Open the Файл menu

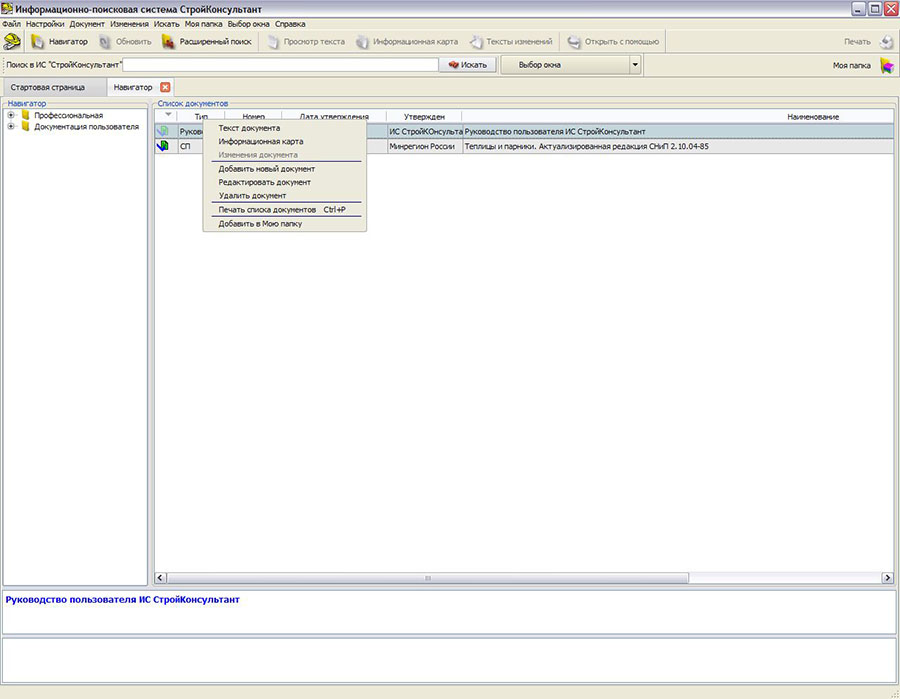[x=11, y=24]
